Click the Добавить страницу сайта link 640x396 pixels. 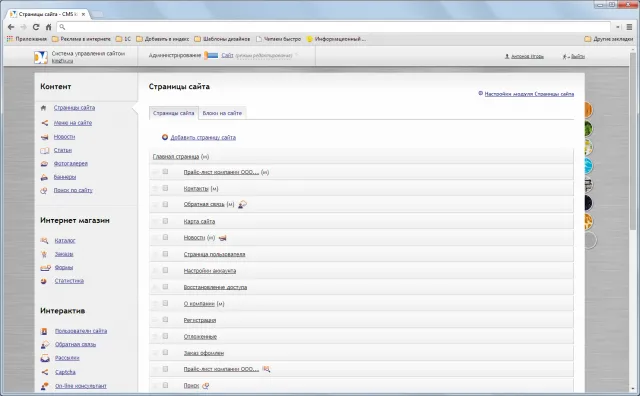tap(203, 138)
